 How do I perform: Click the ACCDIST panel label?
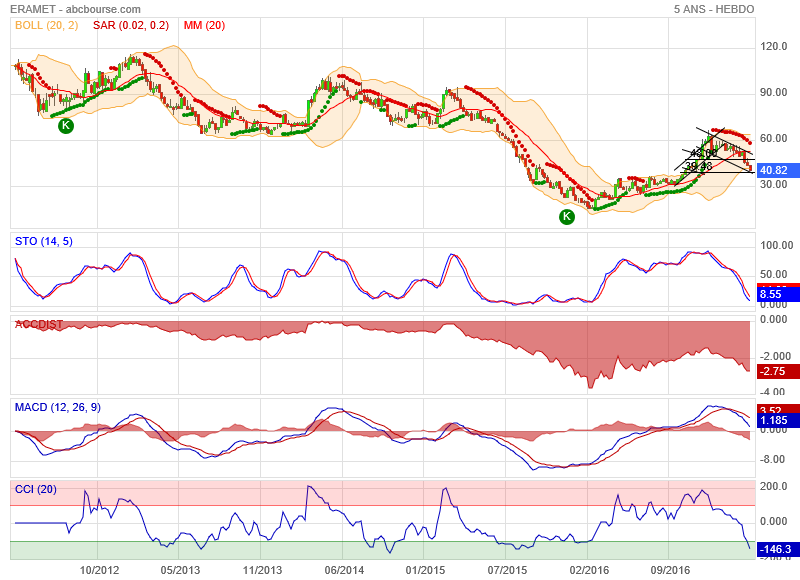coord(39,324)
